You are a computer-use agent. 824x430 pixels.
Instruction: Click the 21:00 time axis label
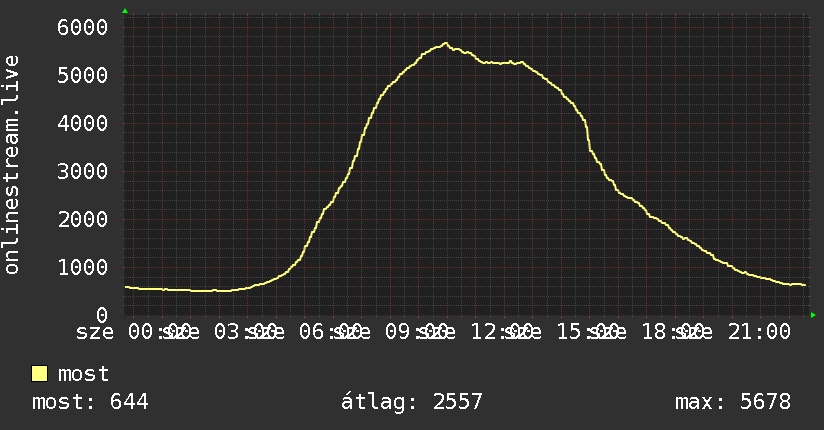[759, 332]
